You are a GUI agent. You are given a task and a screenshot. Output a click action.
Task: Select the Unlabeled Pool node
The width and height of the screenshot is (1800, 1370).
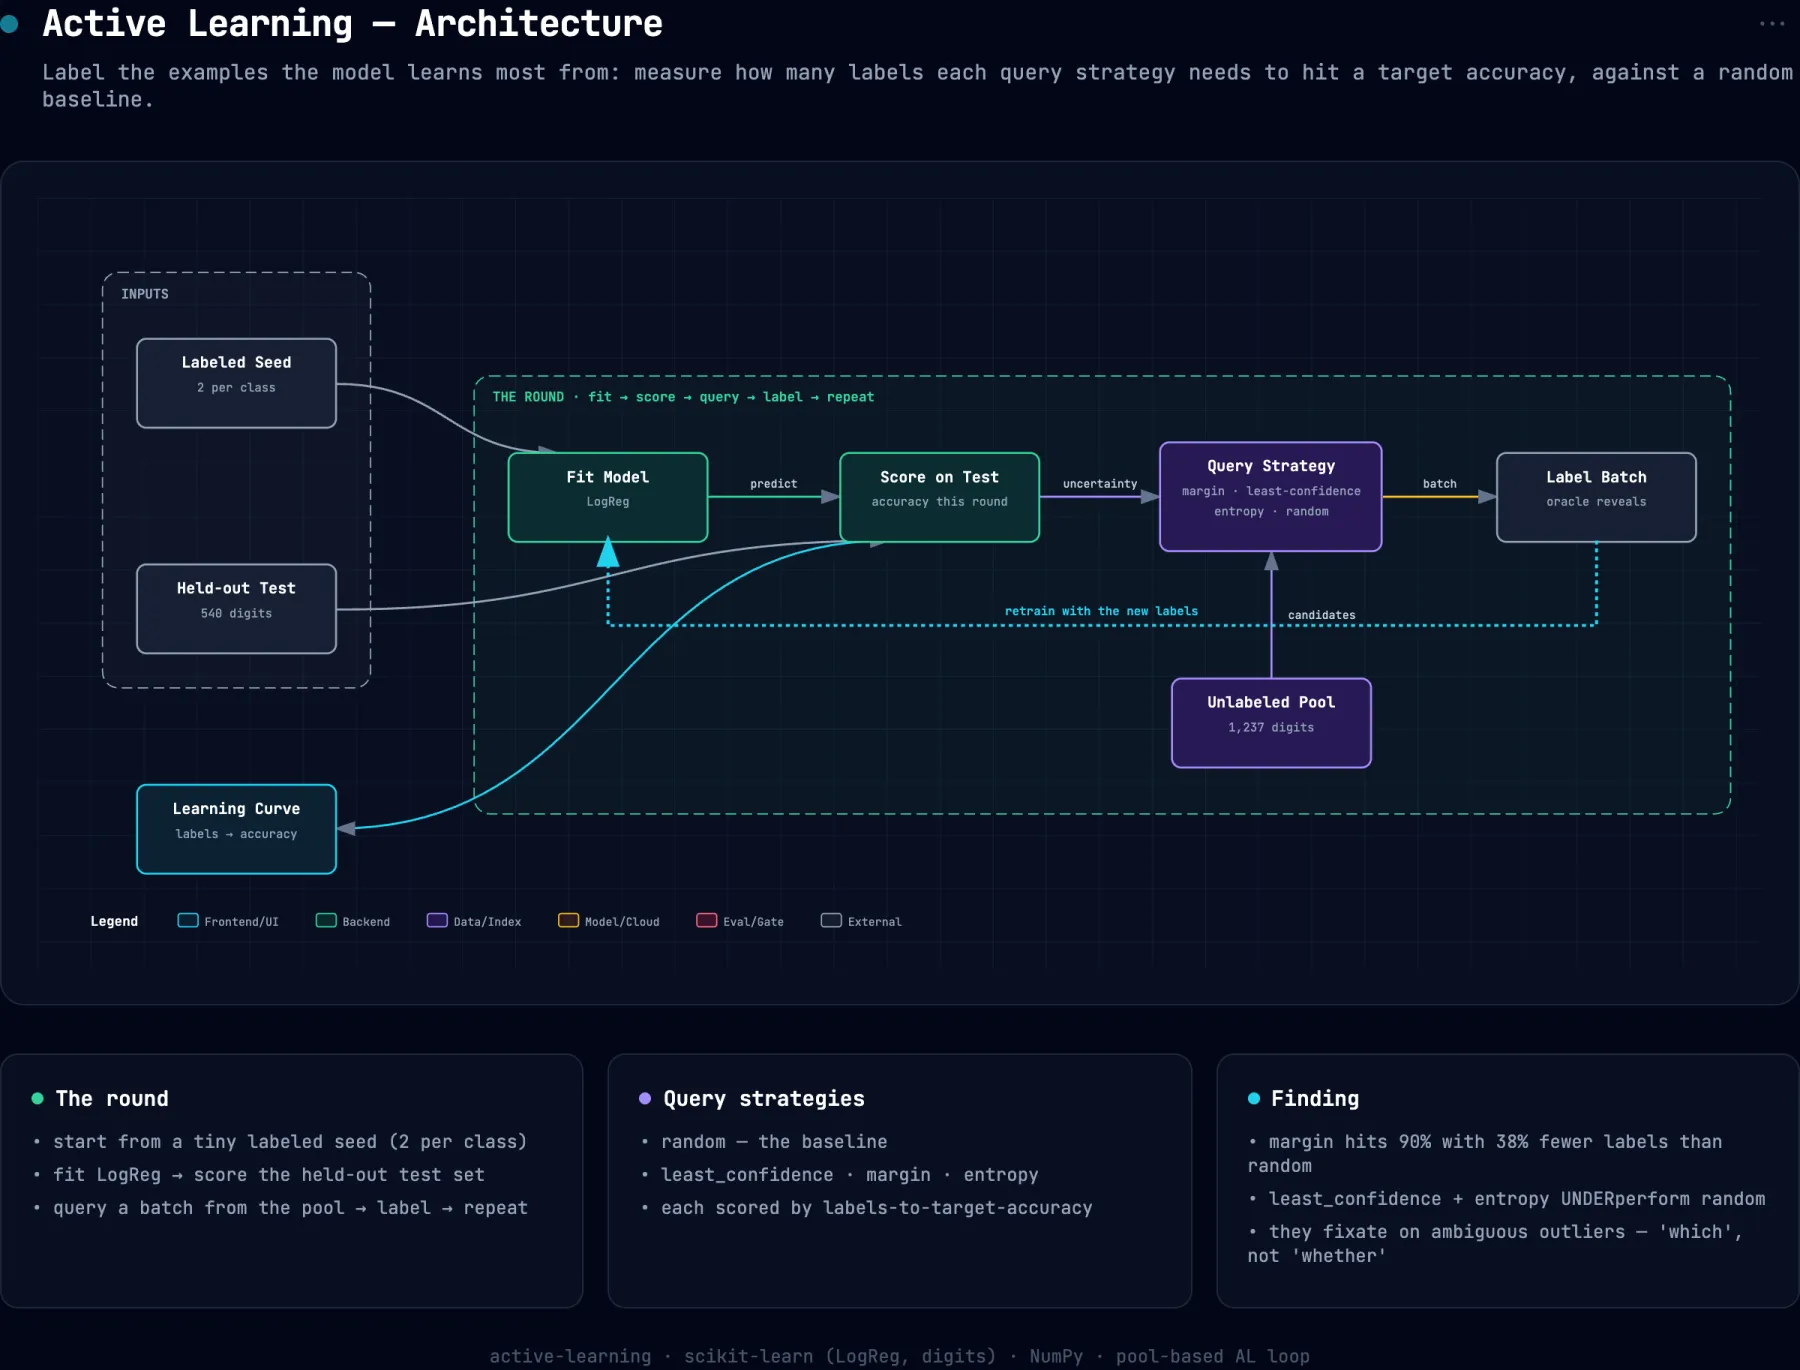pyautogui.click(x=1271, y=723)
